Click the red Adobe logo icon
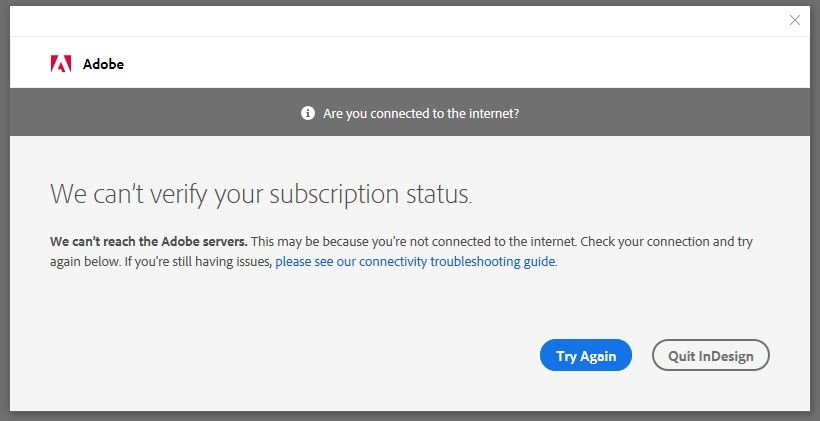The height and width of the screenshot is (421, 820). [x=61, y=64]
